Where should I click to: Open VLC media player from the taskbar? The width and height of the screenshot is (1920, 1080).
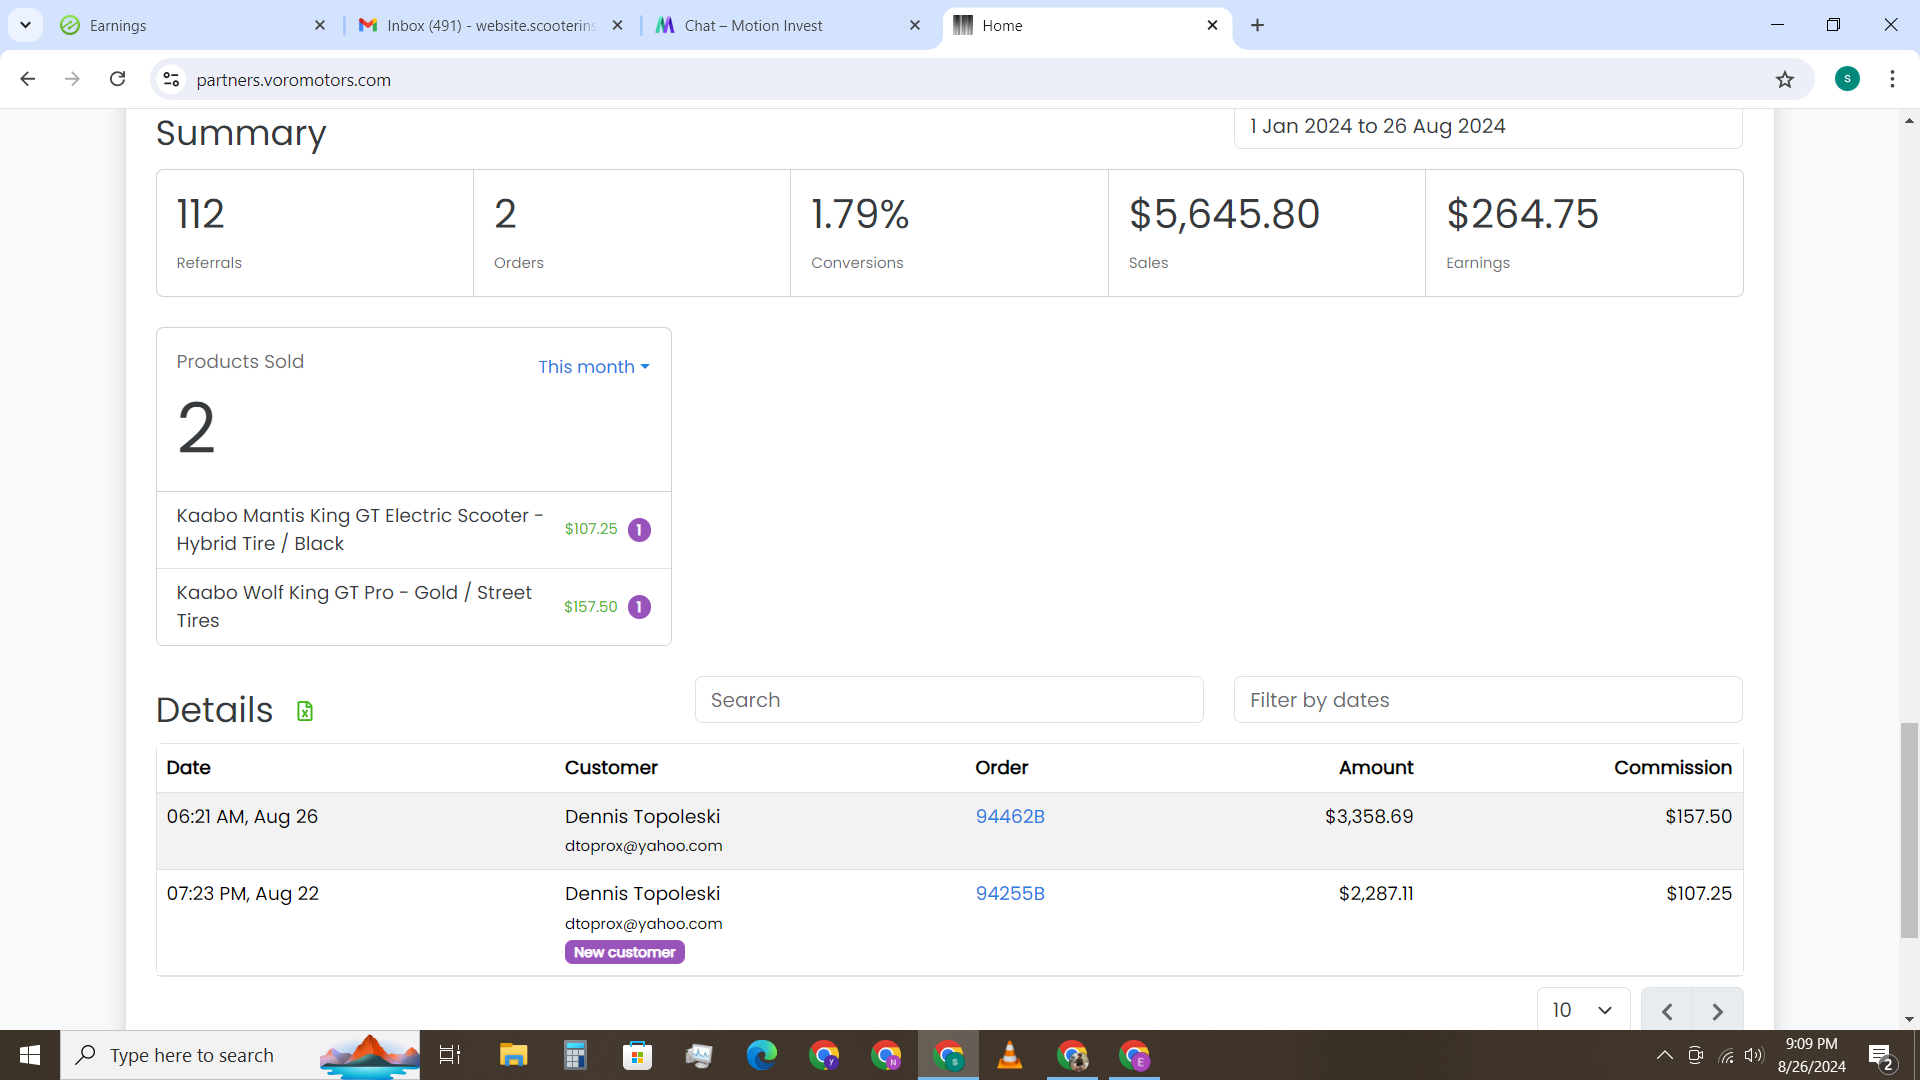pos(1010,1055)
